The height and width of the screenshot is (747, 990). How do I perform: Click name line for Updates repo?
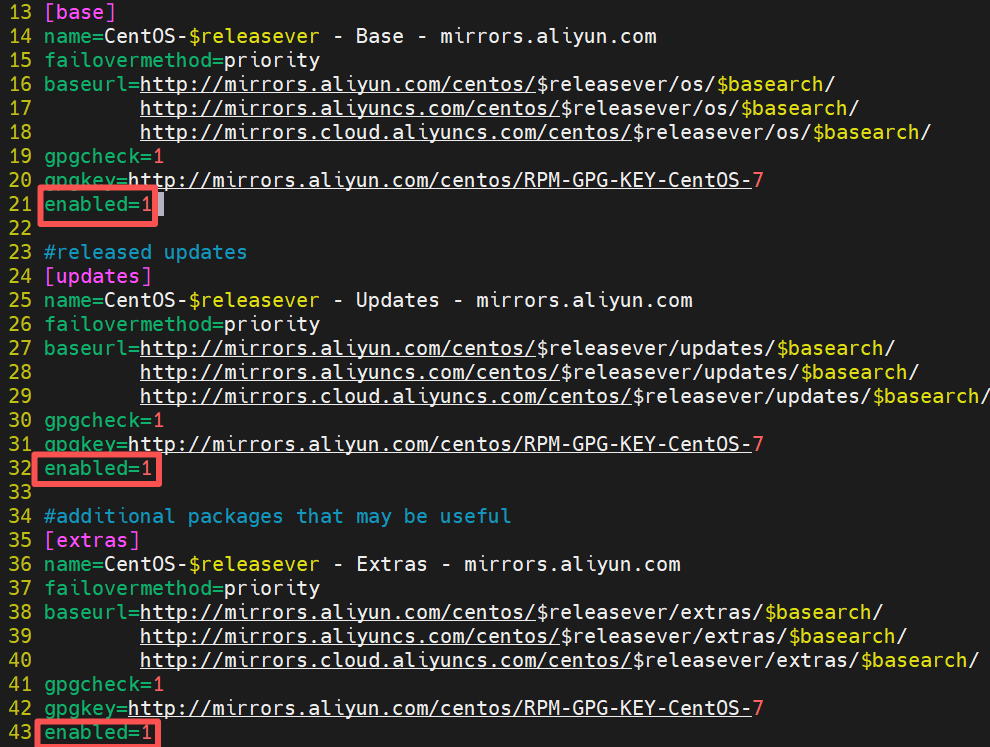pos(368,300)
